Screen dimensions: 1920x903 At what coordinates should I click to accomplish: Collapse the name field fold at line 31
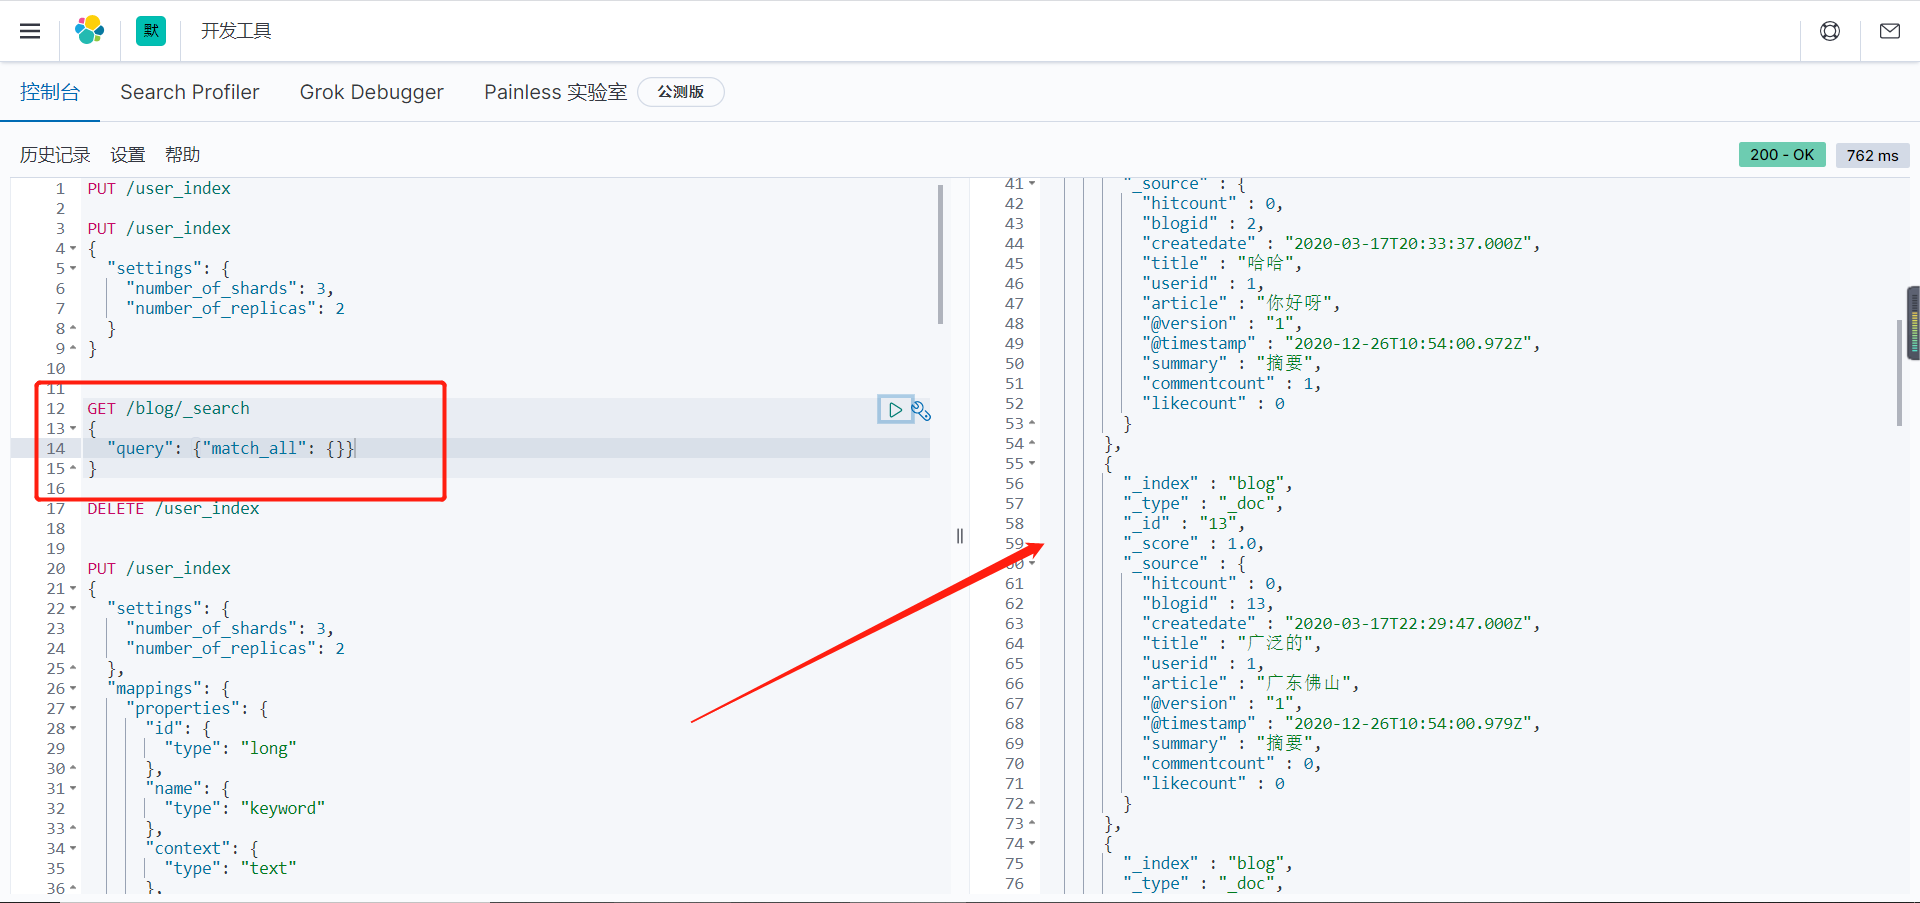(73, 788)
